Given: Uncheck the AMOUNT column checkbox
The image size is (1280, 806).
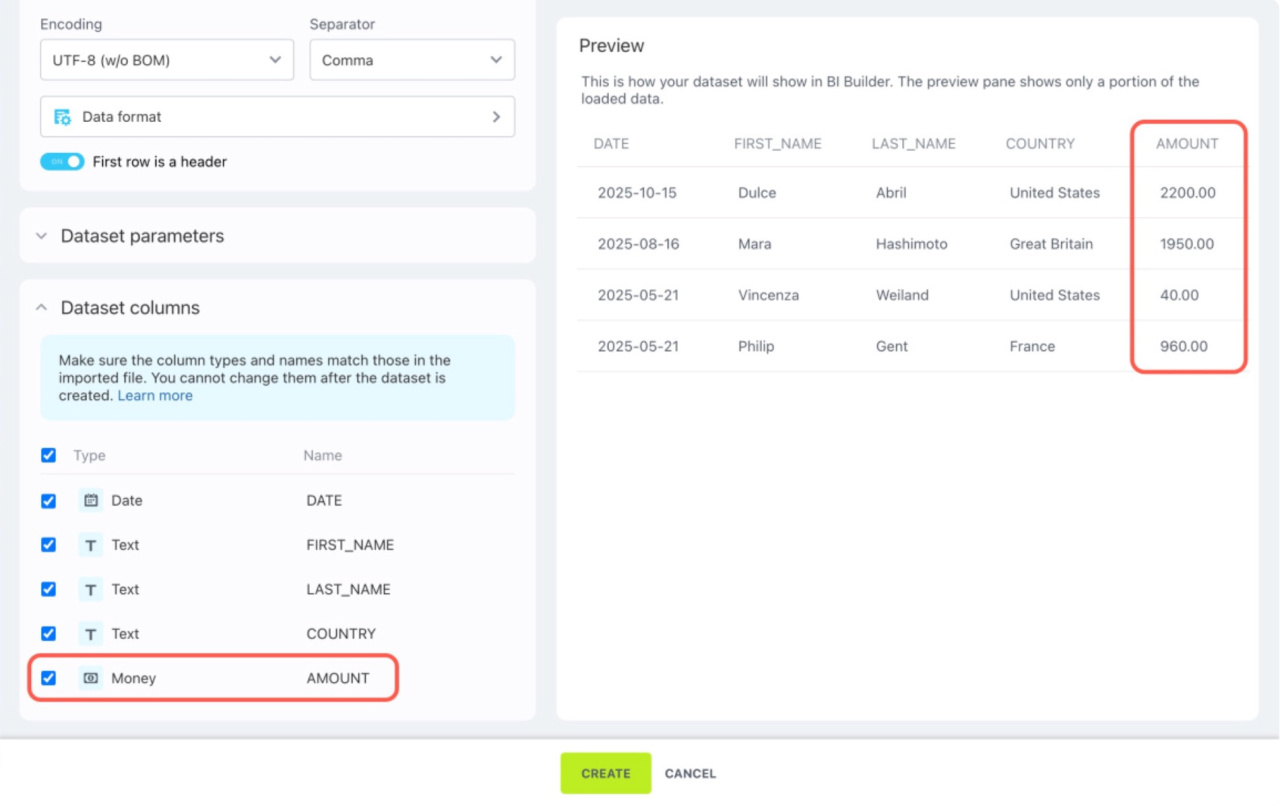Looking at the screenshot, I should [x=48, y=678].
